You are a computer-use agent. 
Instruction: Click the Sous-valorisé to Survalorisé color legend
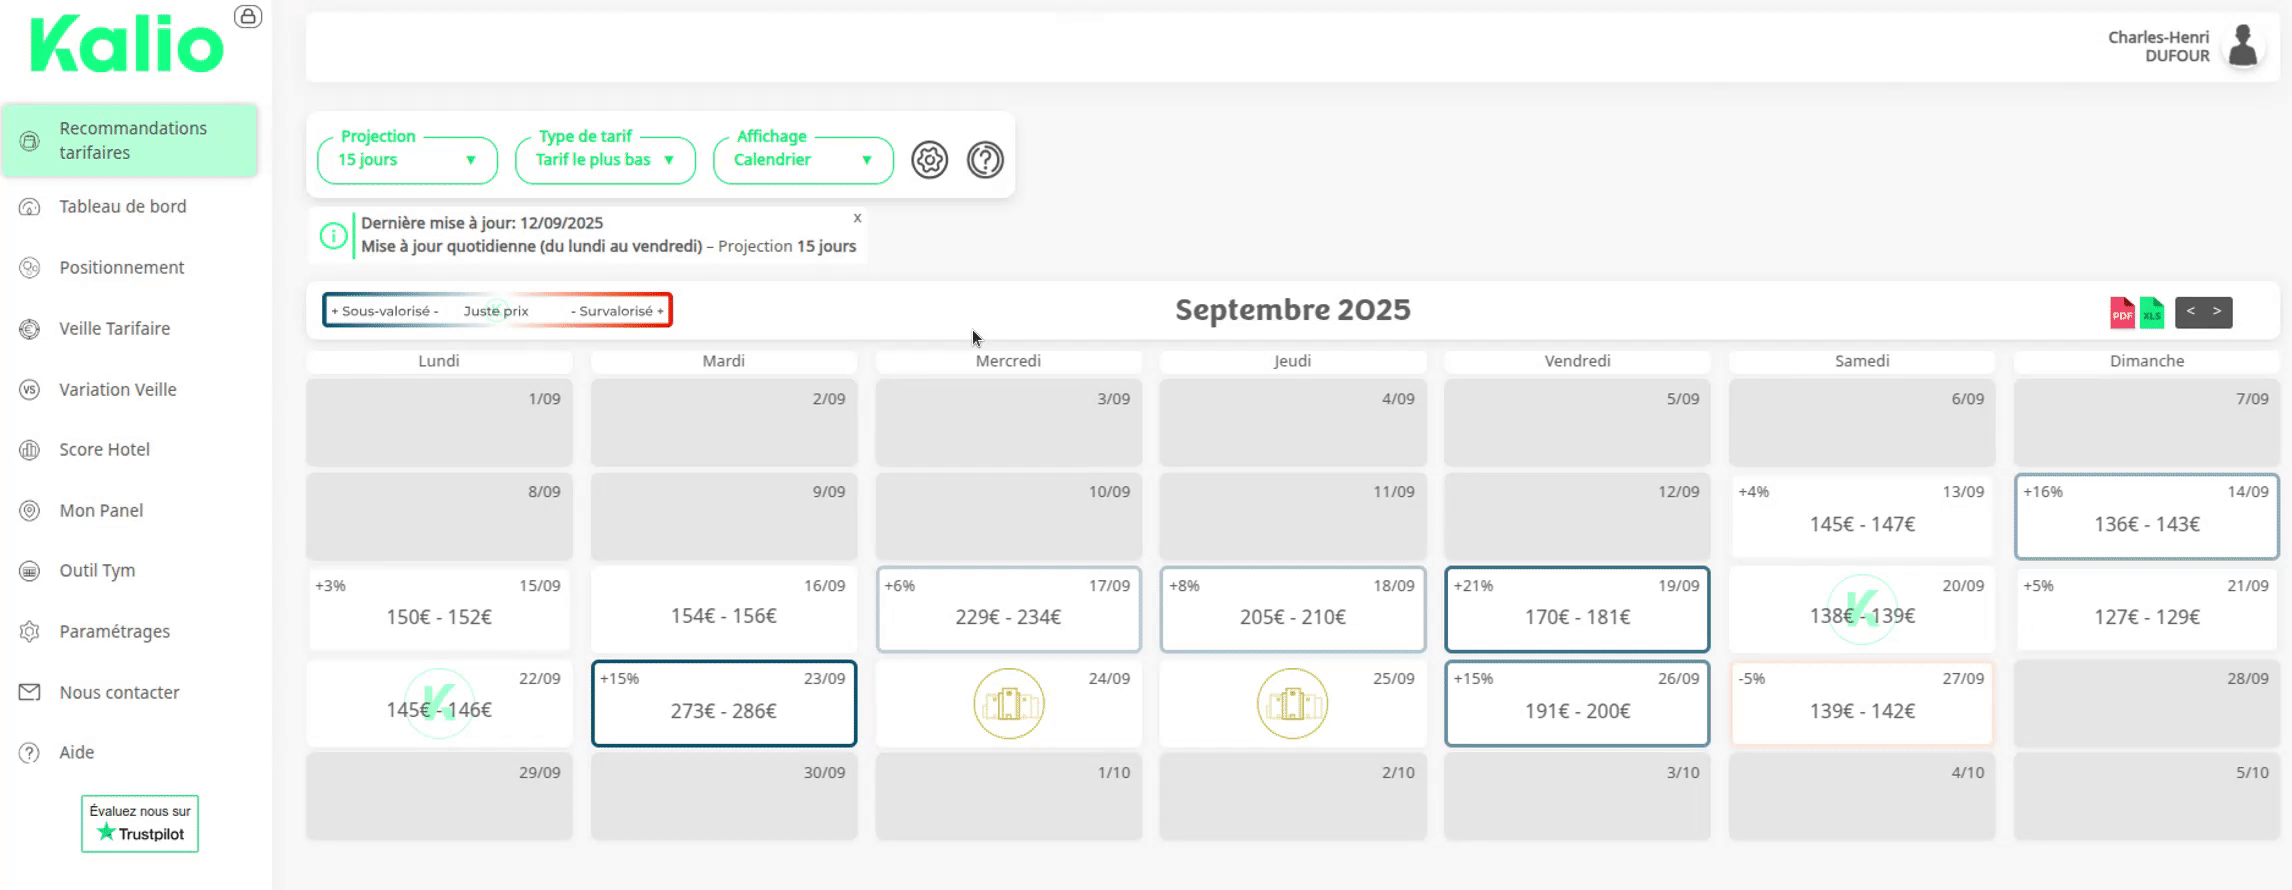497,310
